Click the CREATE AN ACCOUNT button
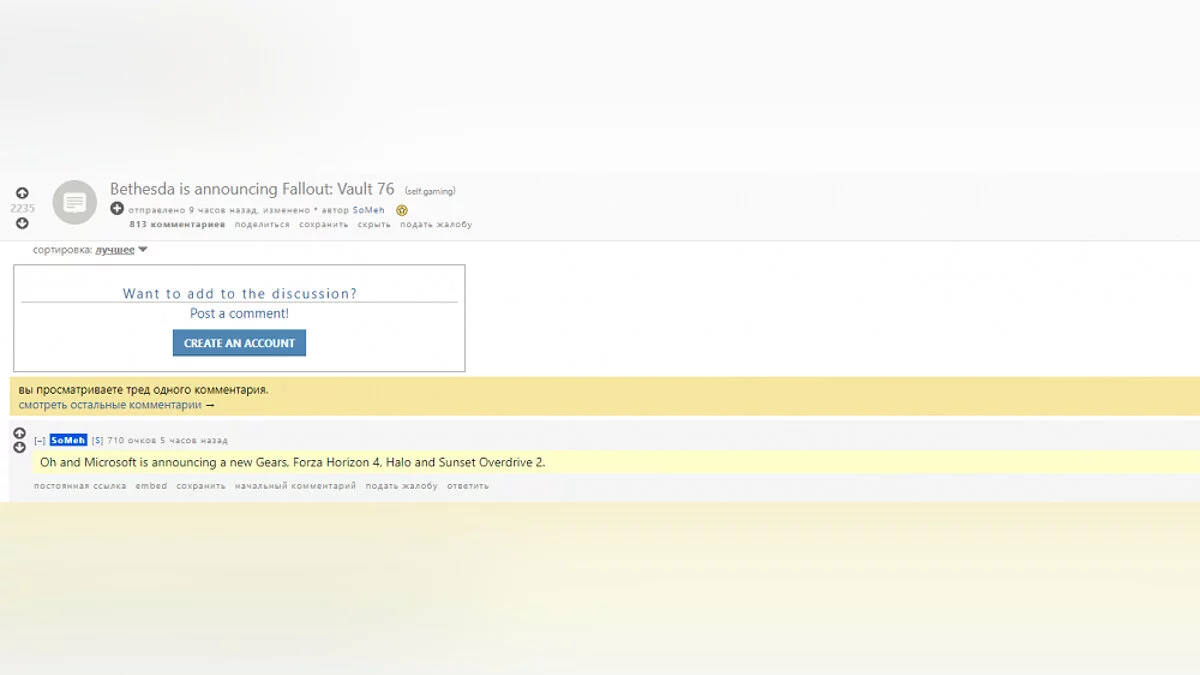Image resolution: width=1200 pixels, height=675 pixels. tap(239, 343)
